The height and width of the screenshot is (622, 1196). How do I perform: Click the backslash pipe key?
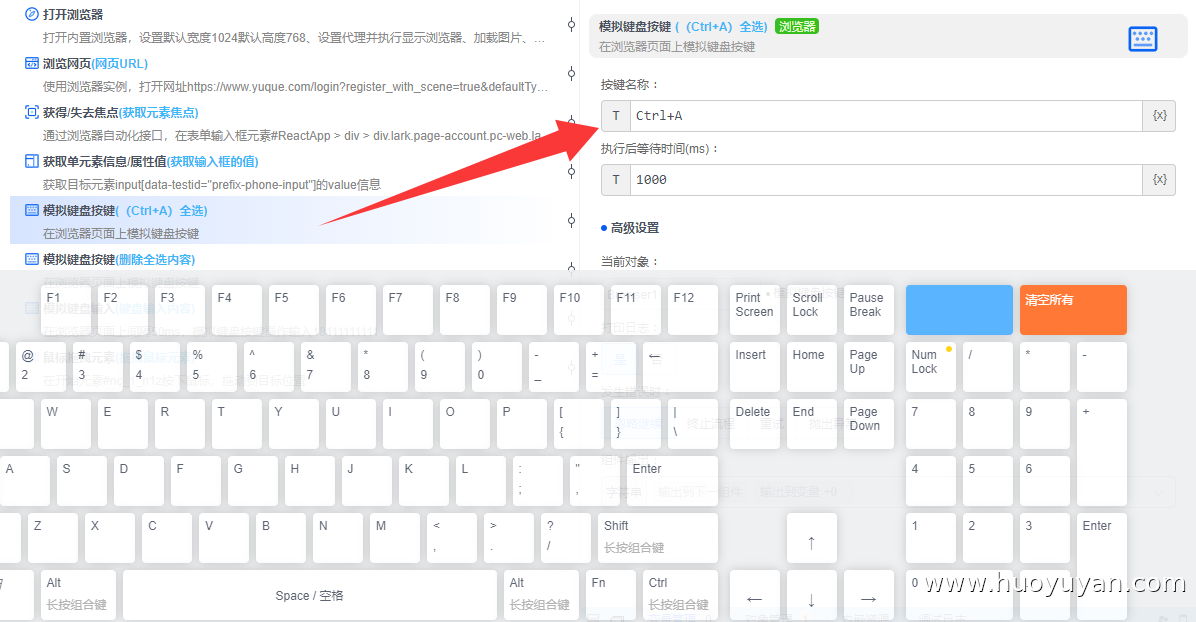tap(693, 424)
